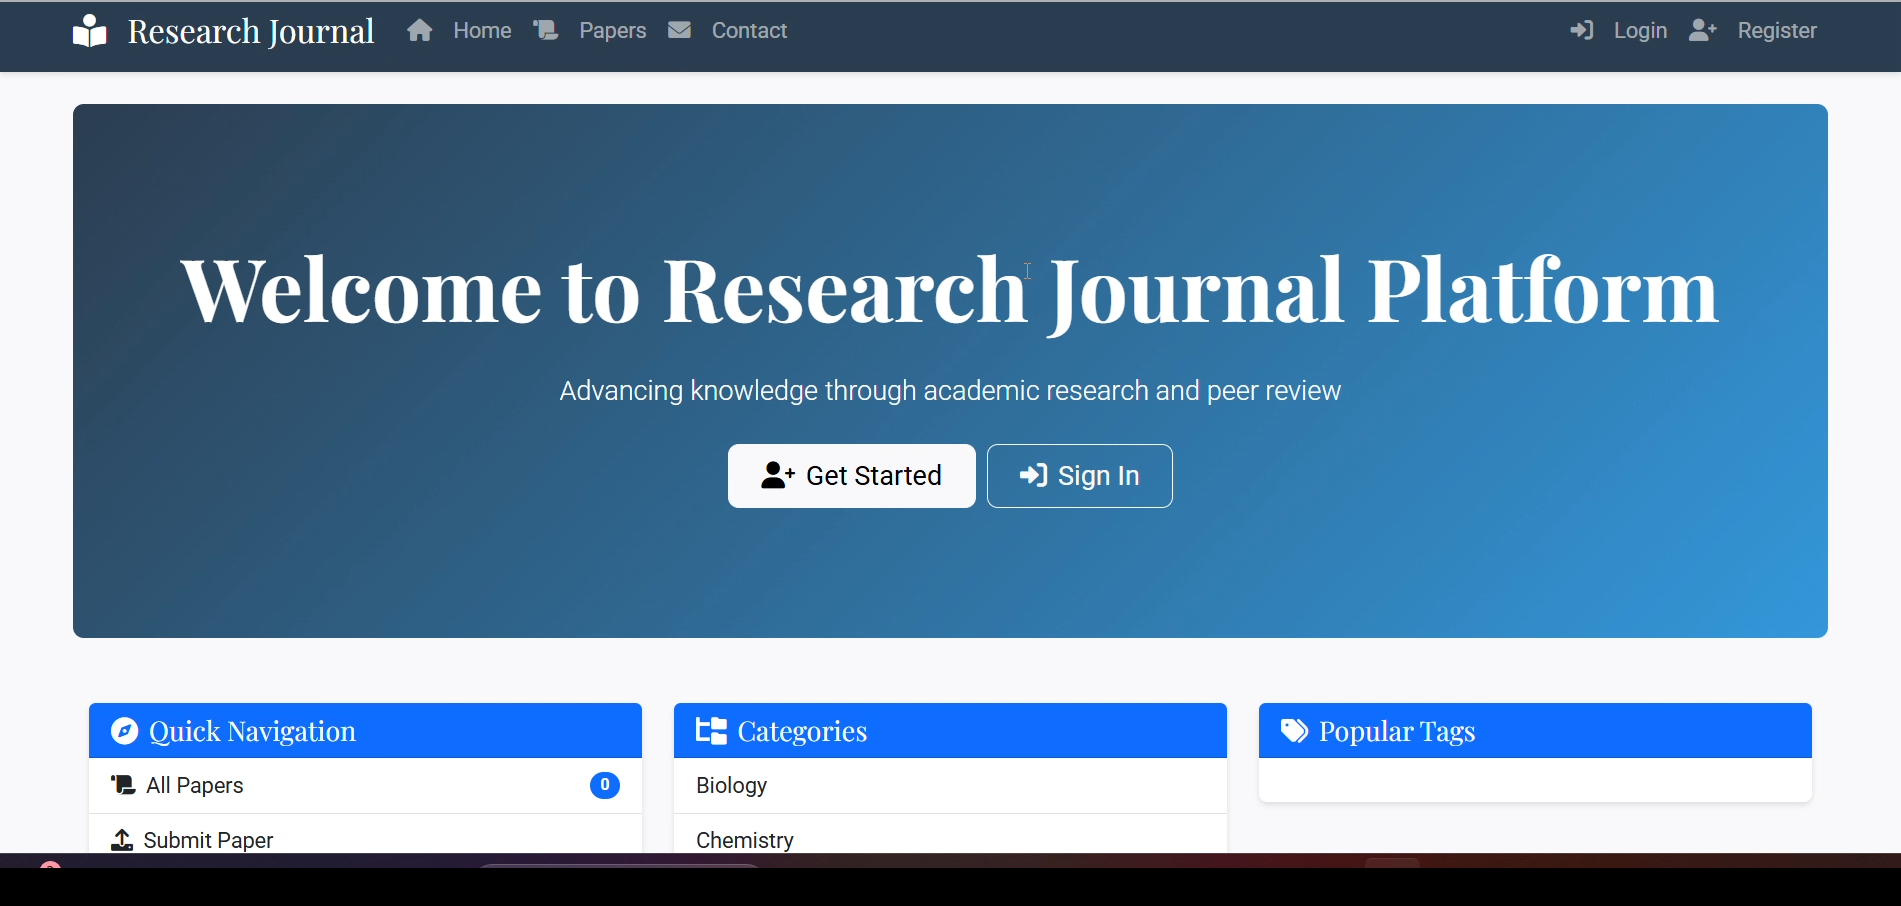Open the Chemistry category
The image size is (1901, 906).
click(744, 840)
